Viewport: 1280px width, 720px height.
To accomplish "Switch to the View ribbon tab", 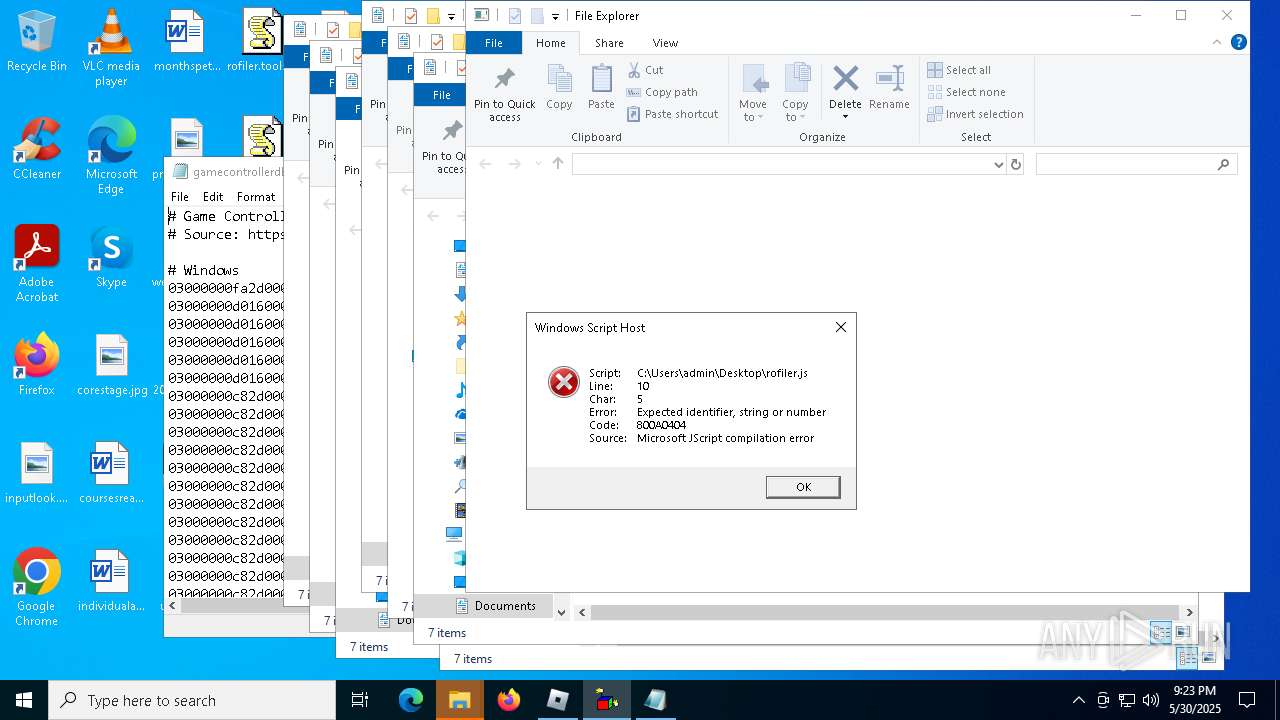I will click(x=665, y=43).
